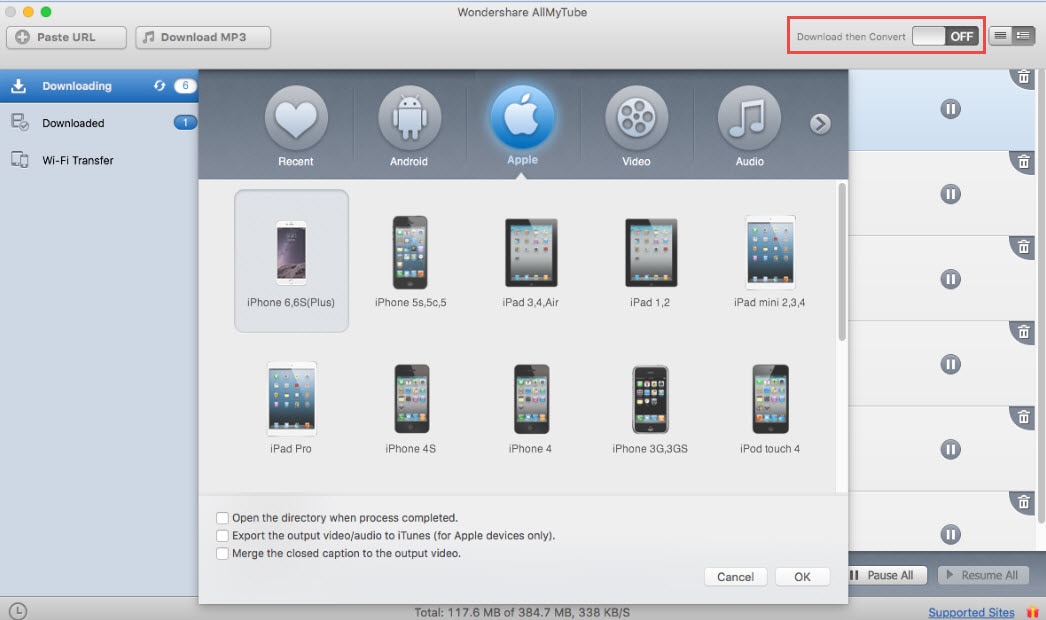This screenshot has width=1046, height=620.
Task: Click the gift icon beside Supported Sites
Action: (1032, 612)
